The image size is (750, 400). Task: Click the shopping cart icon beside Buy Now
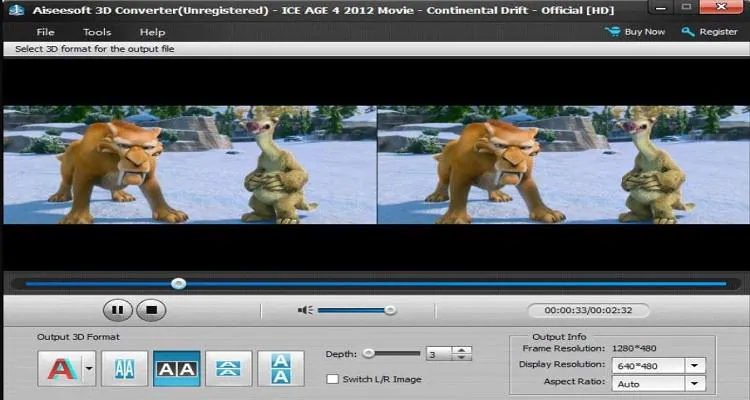point(612,32)
